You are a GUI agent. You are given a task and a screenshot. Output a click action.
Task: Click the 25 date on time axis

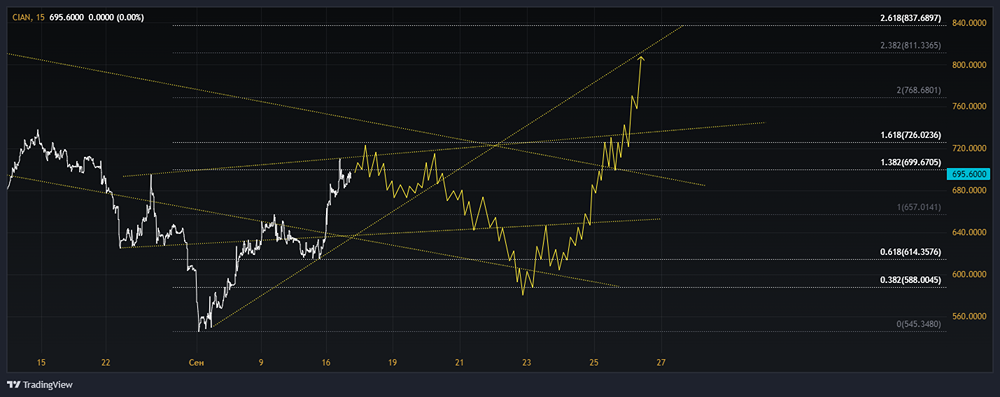(x=594, y=363)
